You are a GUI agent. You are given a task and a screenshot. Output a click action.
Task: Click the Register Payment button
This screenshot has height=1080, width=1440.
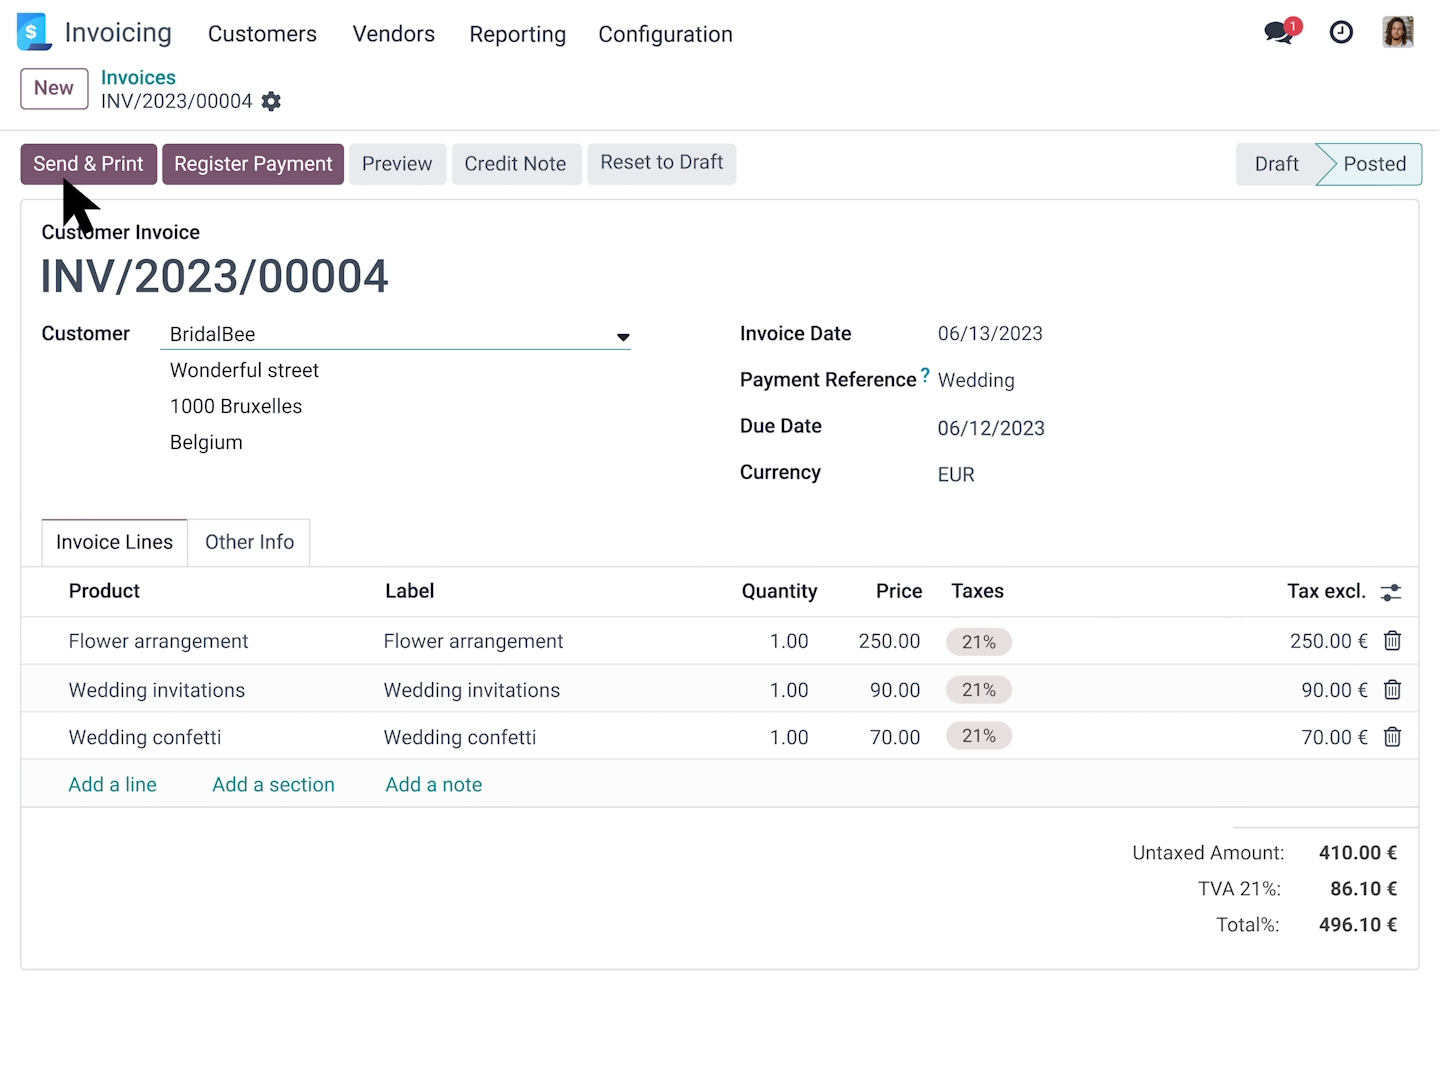(253, 164)
